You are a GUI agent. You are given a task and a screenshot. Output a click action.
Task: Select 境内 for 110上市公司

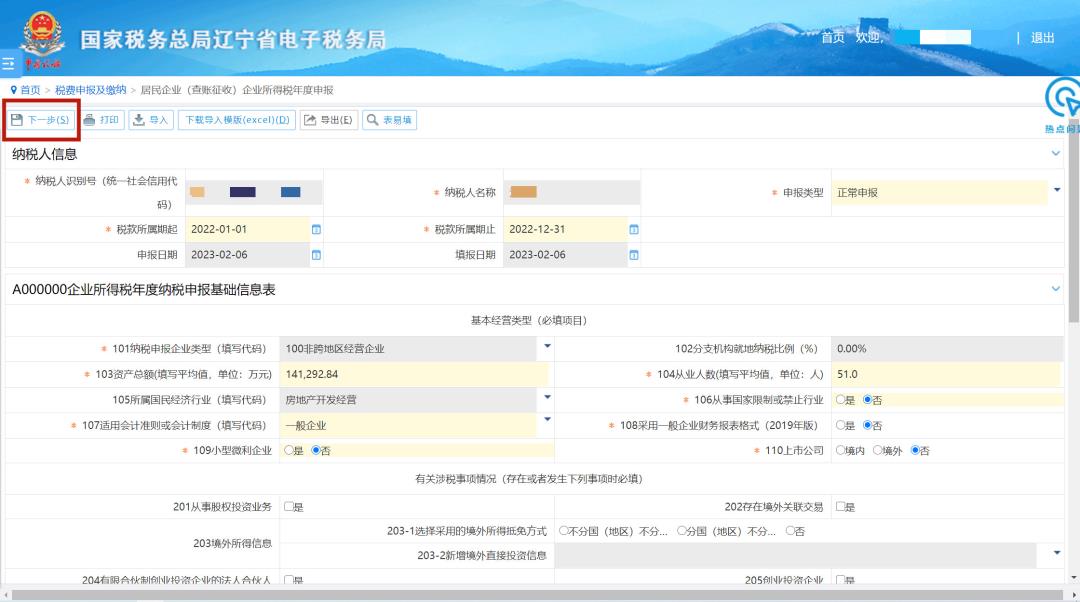pos(840,451)
